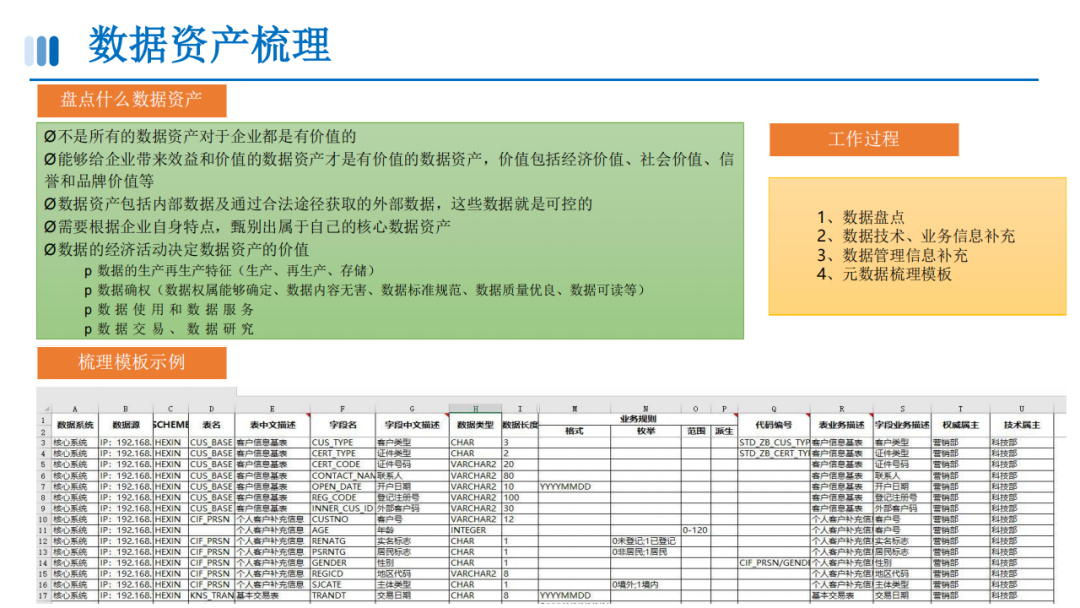Image resolution: width=1080 pixels, height=608 pixels.
Task: Click the REG_CODE field name cell
Action: pos(342,498)
